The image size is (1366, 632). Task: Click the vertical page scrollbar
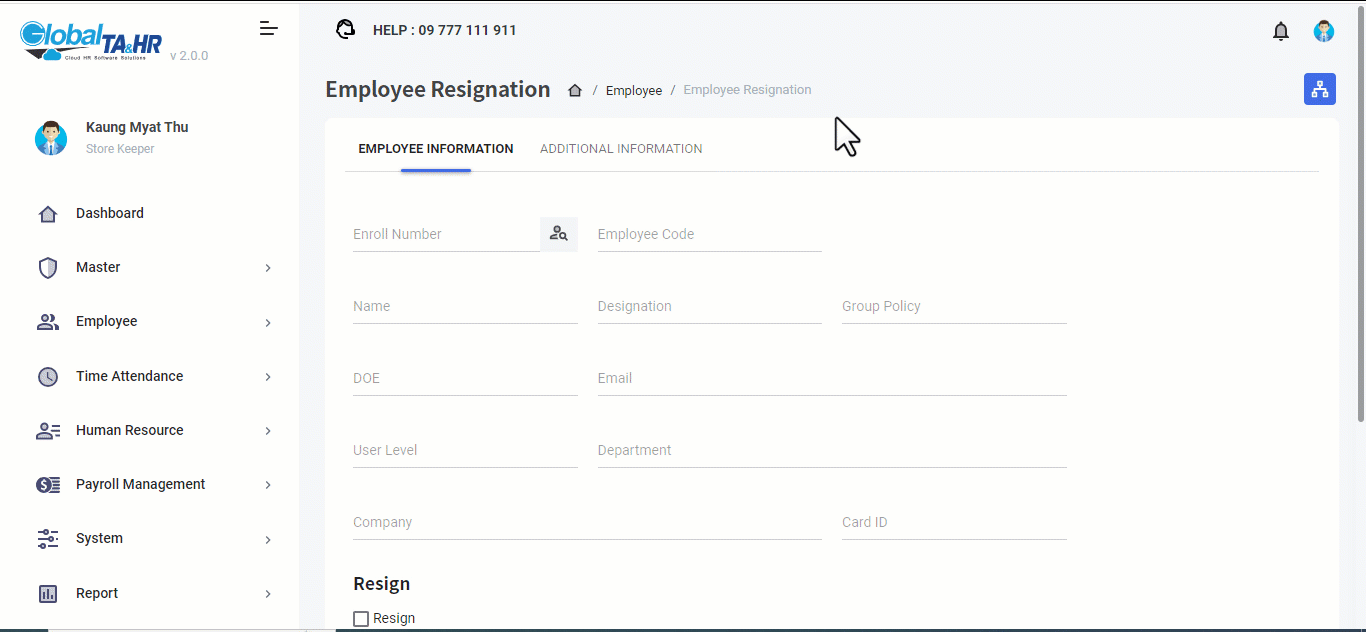click(1360, 250)
